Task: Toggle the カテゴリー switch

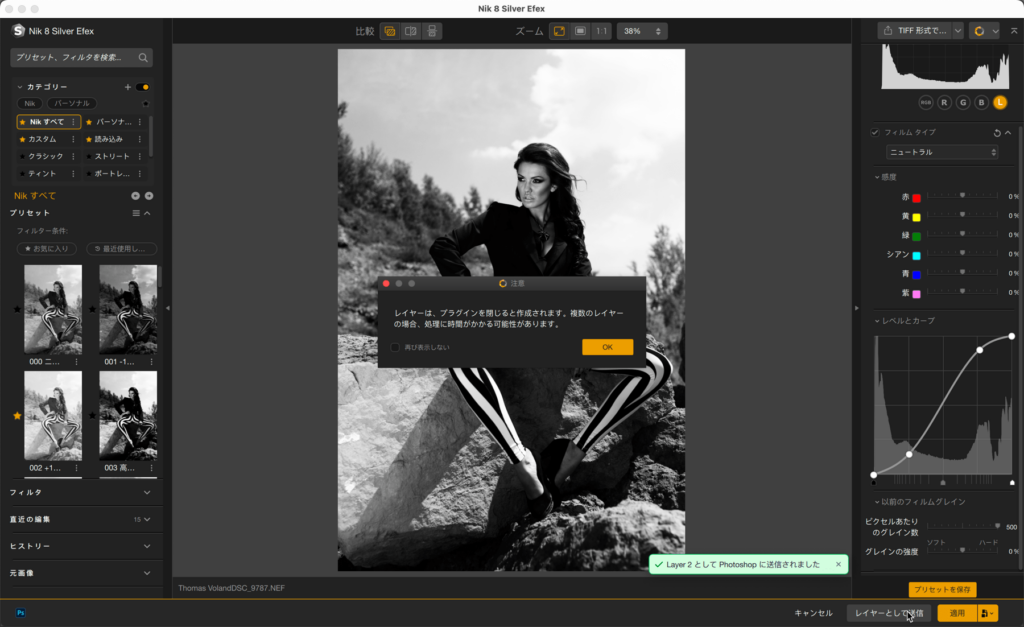Action: click(143, 87)
